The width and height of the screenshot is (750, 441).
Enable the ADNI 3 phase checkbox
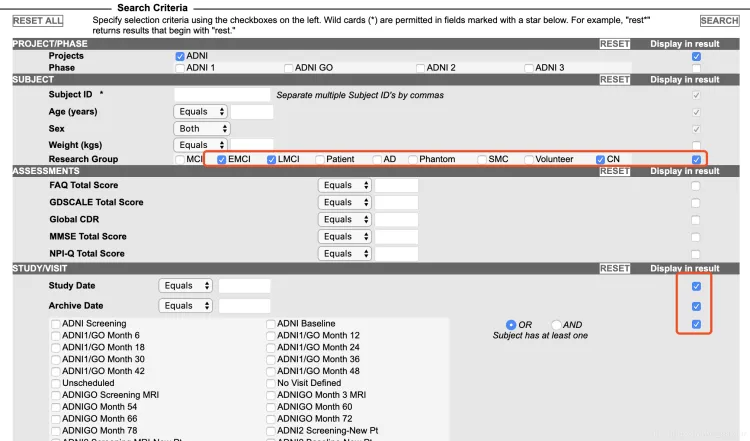point(529,68)
